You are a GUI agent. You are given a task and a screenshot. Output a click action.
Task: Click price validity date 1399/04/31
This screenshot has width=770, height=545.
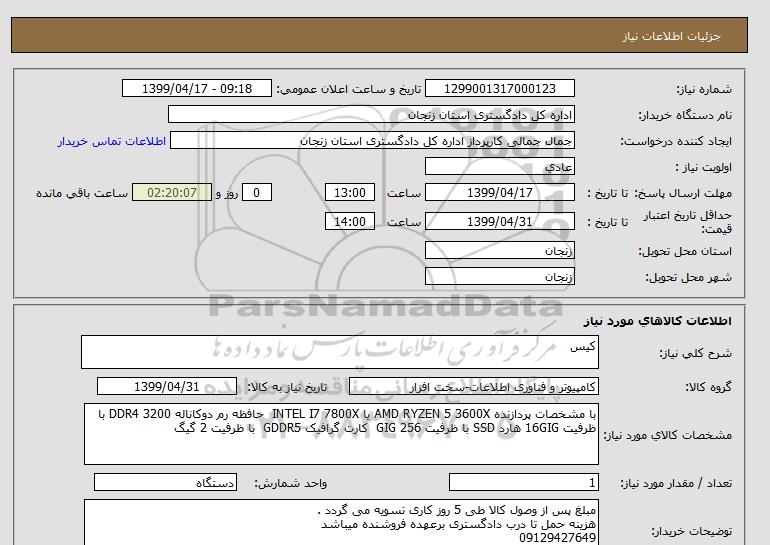pos(499,221)
